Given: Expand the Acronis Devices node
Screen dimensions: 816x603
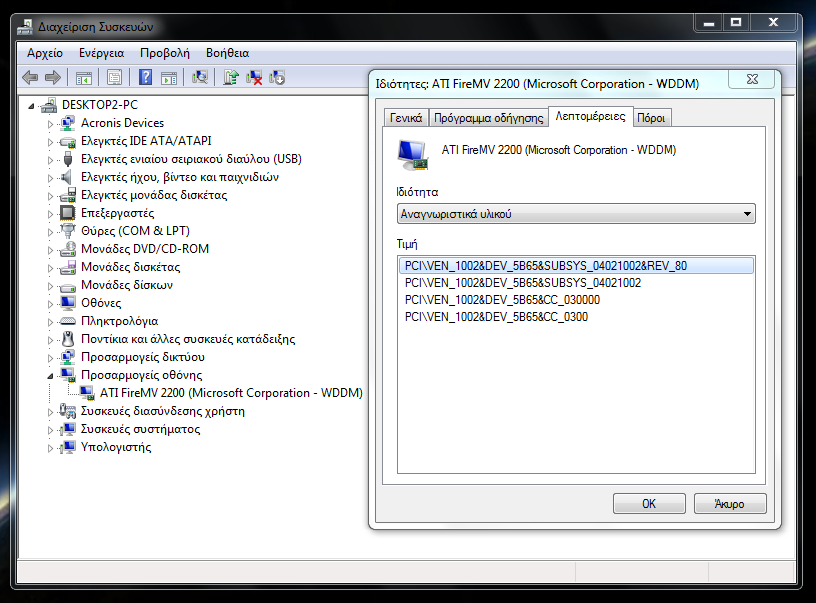Looking at the screenshot, I should tap(50, 124).
